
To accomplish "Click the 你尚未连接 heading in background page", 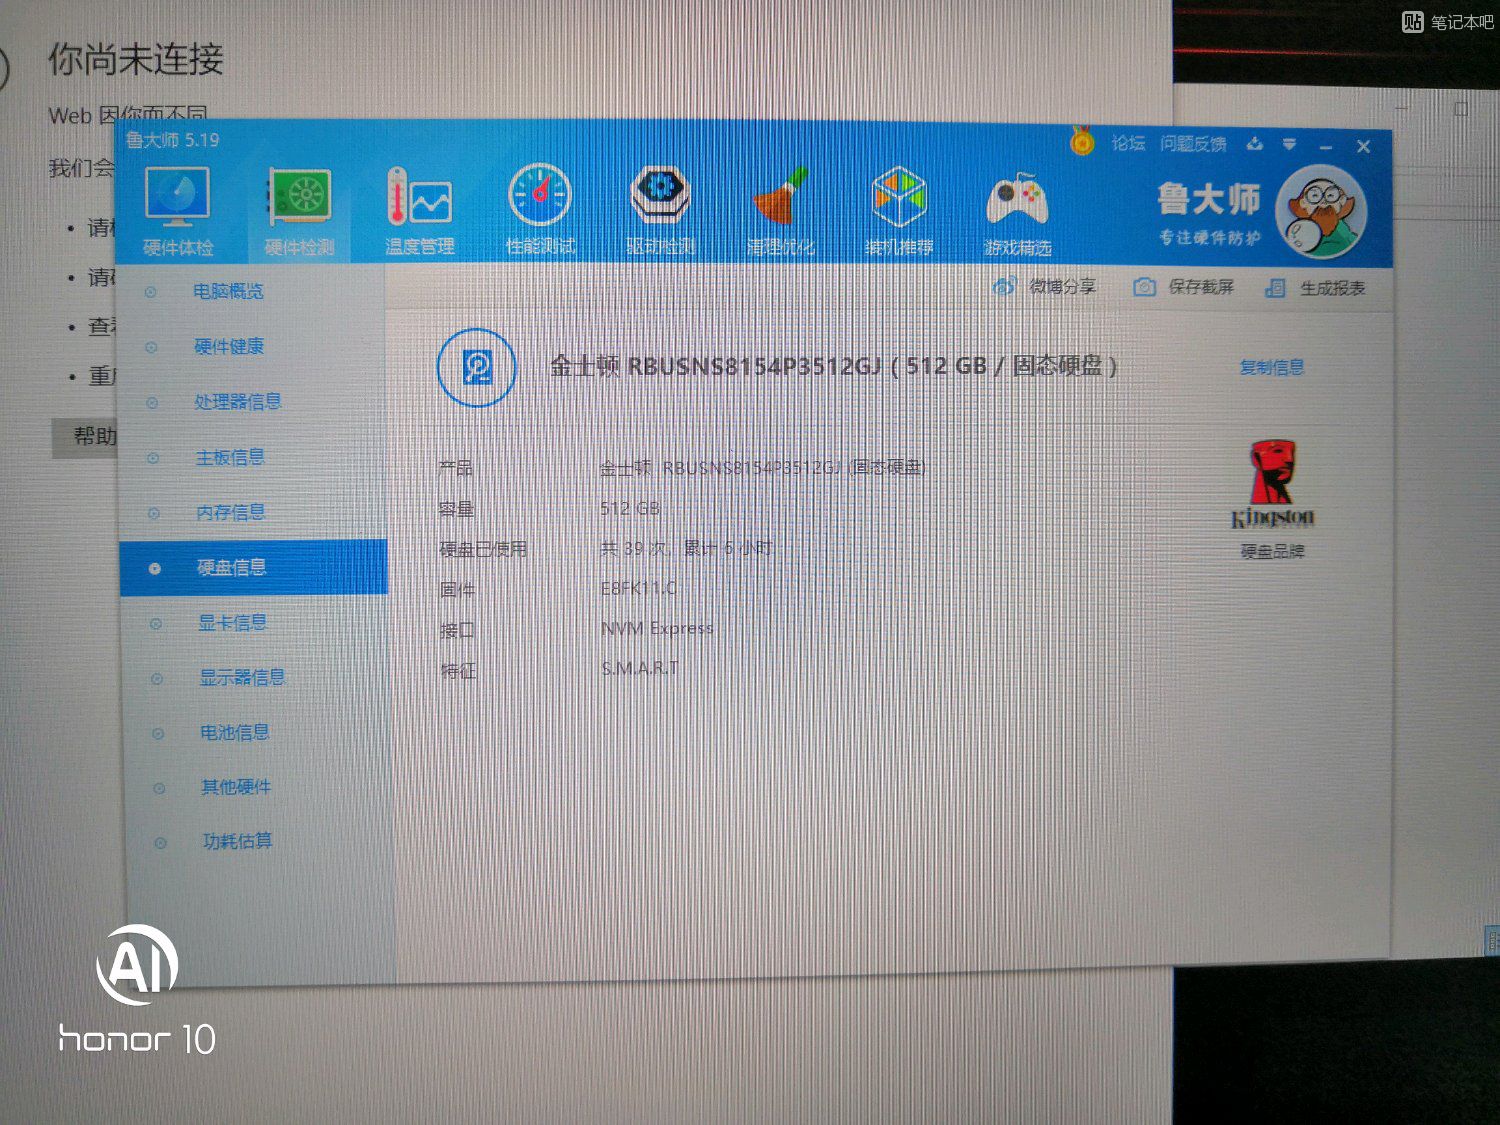I will point(136,60).
